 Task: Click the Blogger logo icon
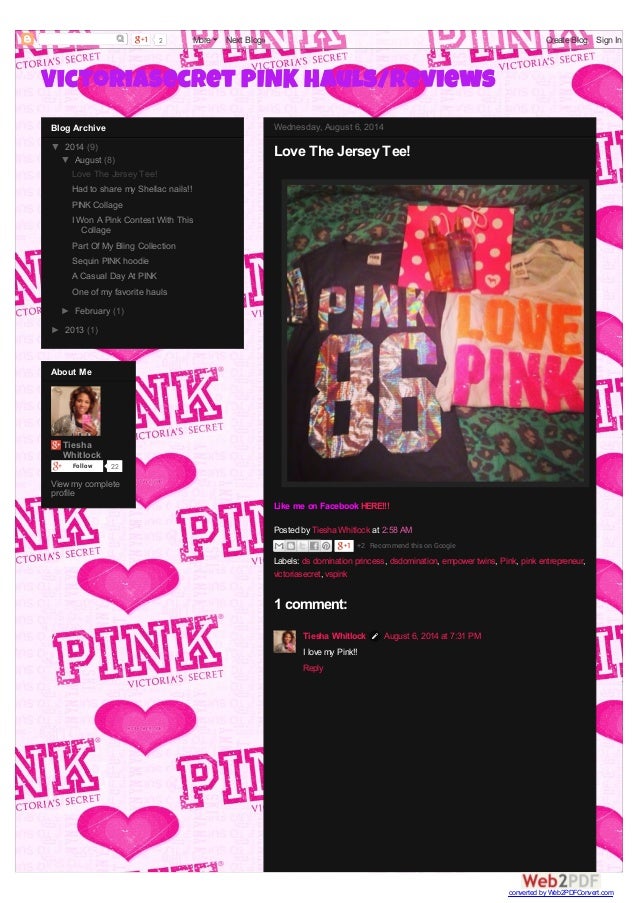coord(26,39)
